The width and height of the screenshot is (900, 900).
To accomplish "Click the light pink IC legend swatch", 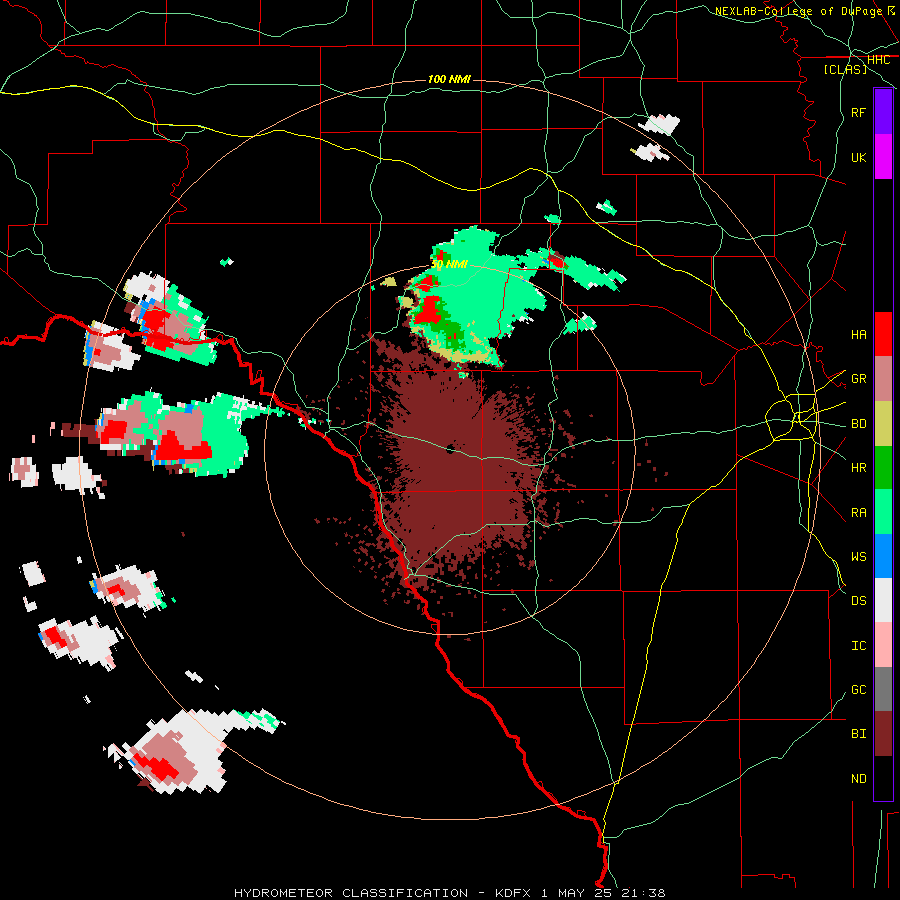I will pyautogui.click(x=883, y=645).
